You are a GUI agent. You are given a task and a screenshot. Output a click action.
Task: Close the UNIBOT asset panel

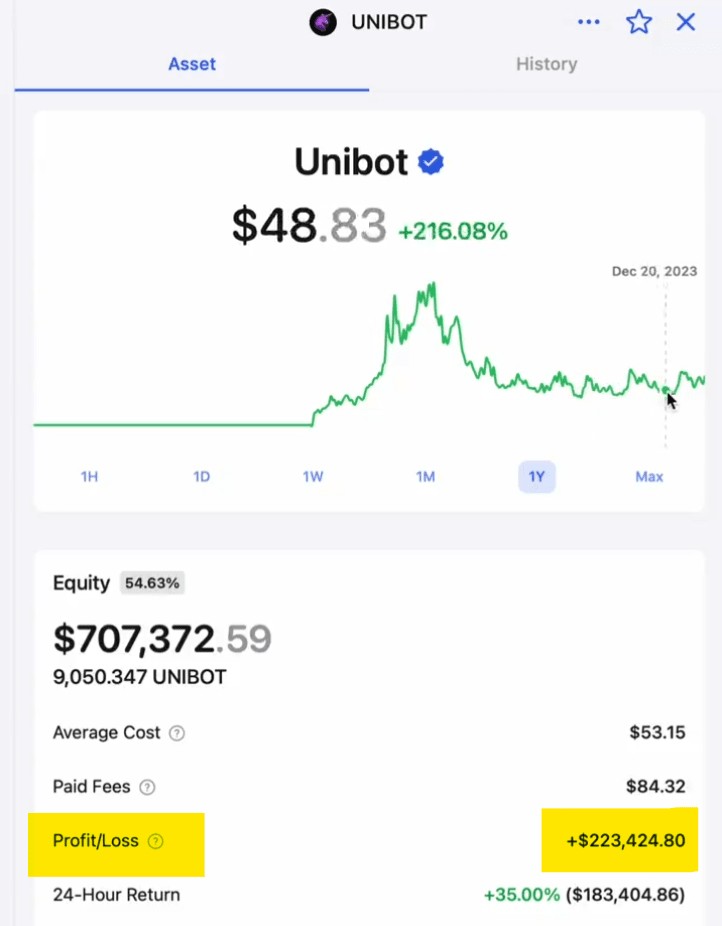click(x=686, y=22)
